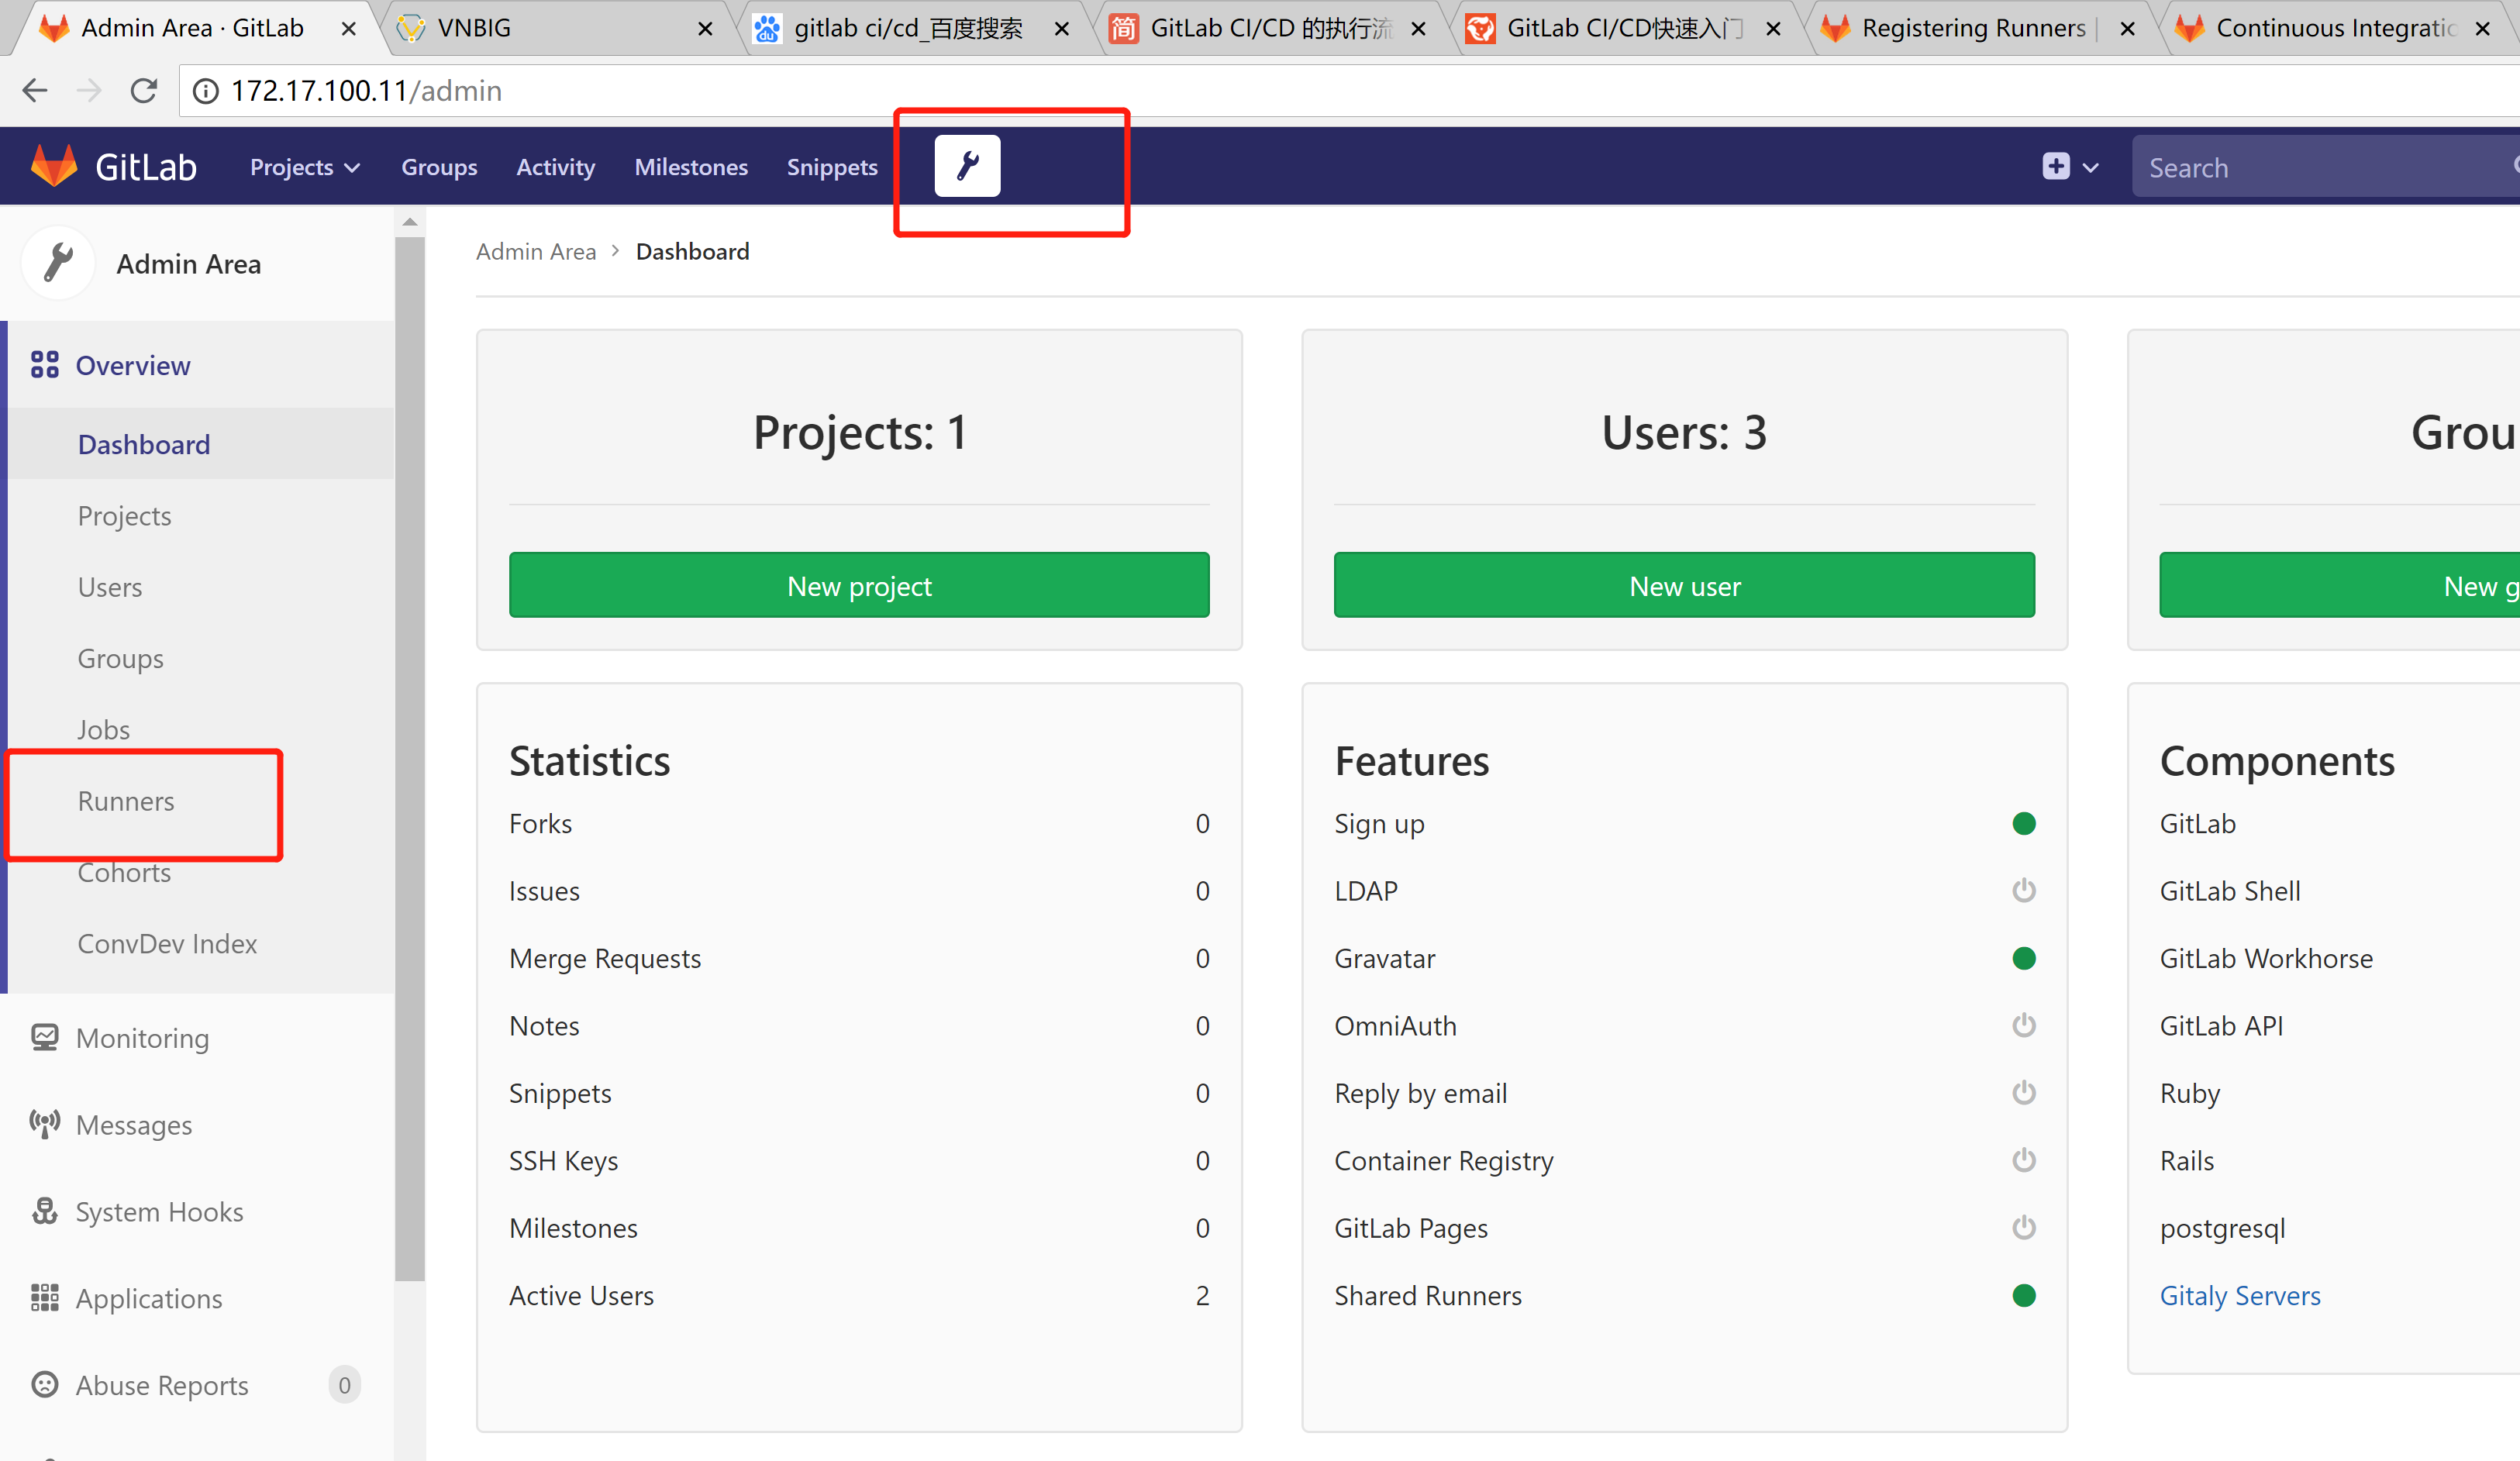Open the Gitaly Servers link
The width and height of the screenshot is (2520, 1461).
(2240, 1295)
